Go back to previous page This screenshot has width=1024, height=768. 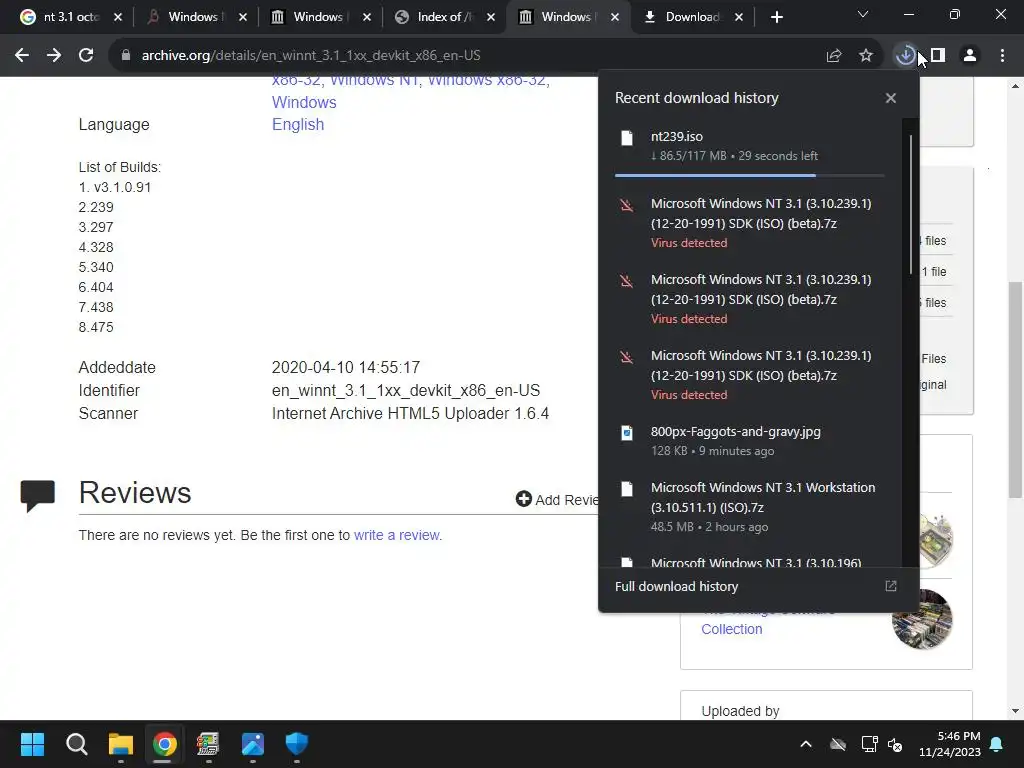pos(22,56)
